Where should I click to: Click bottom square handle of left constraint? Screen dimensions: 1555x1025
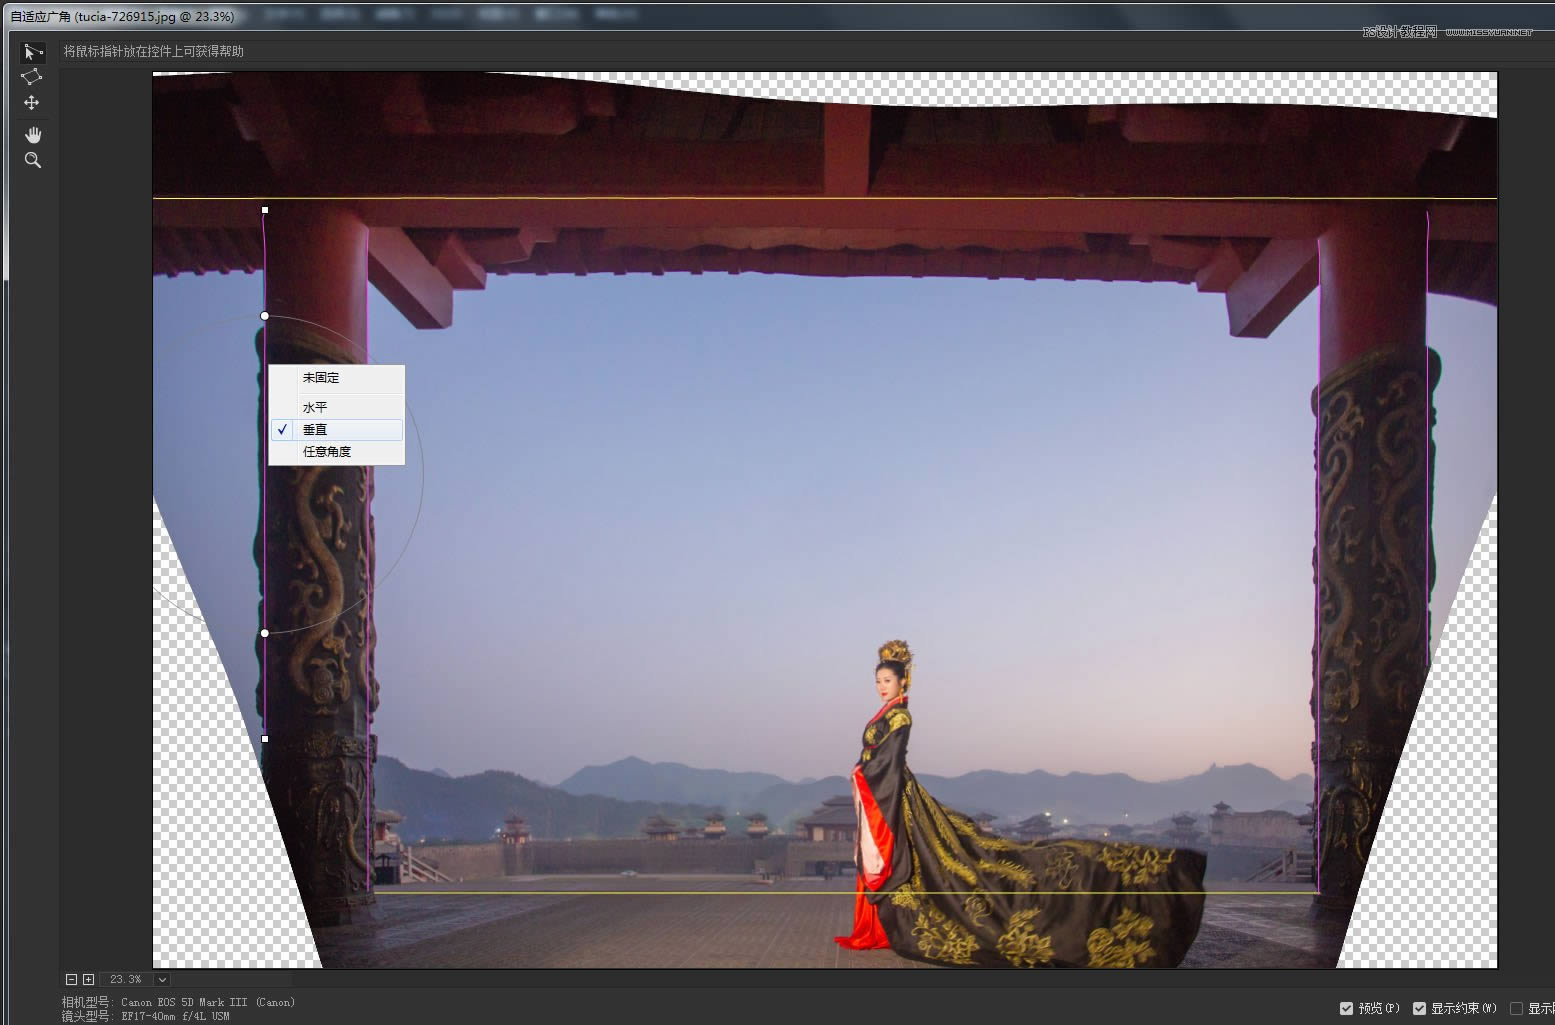click(265, 739)
